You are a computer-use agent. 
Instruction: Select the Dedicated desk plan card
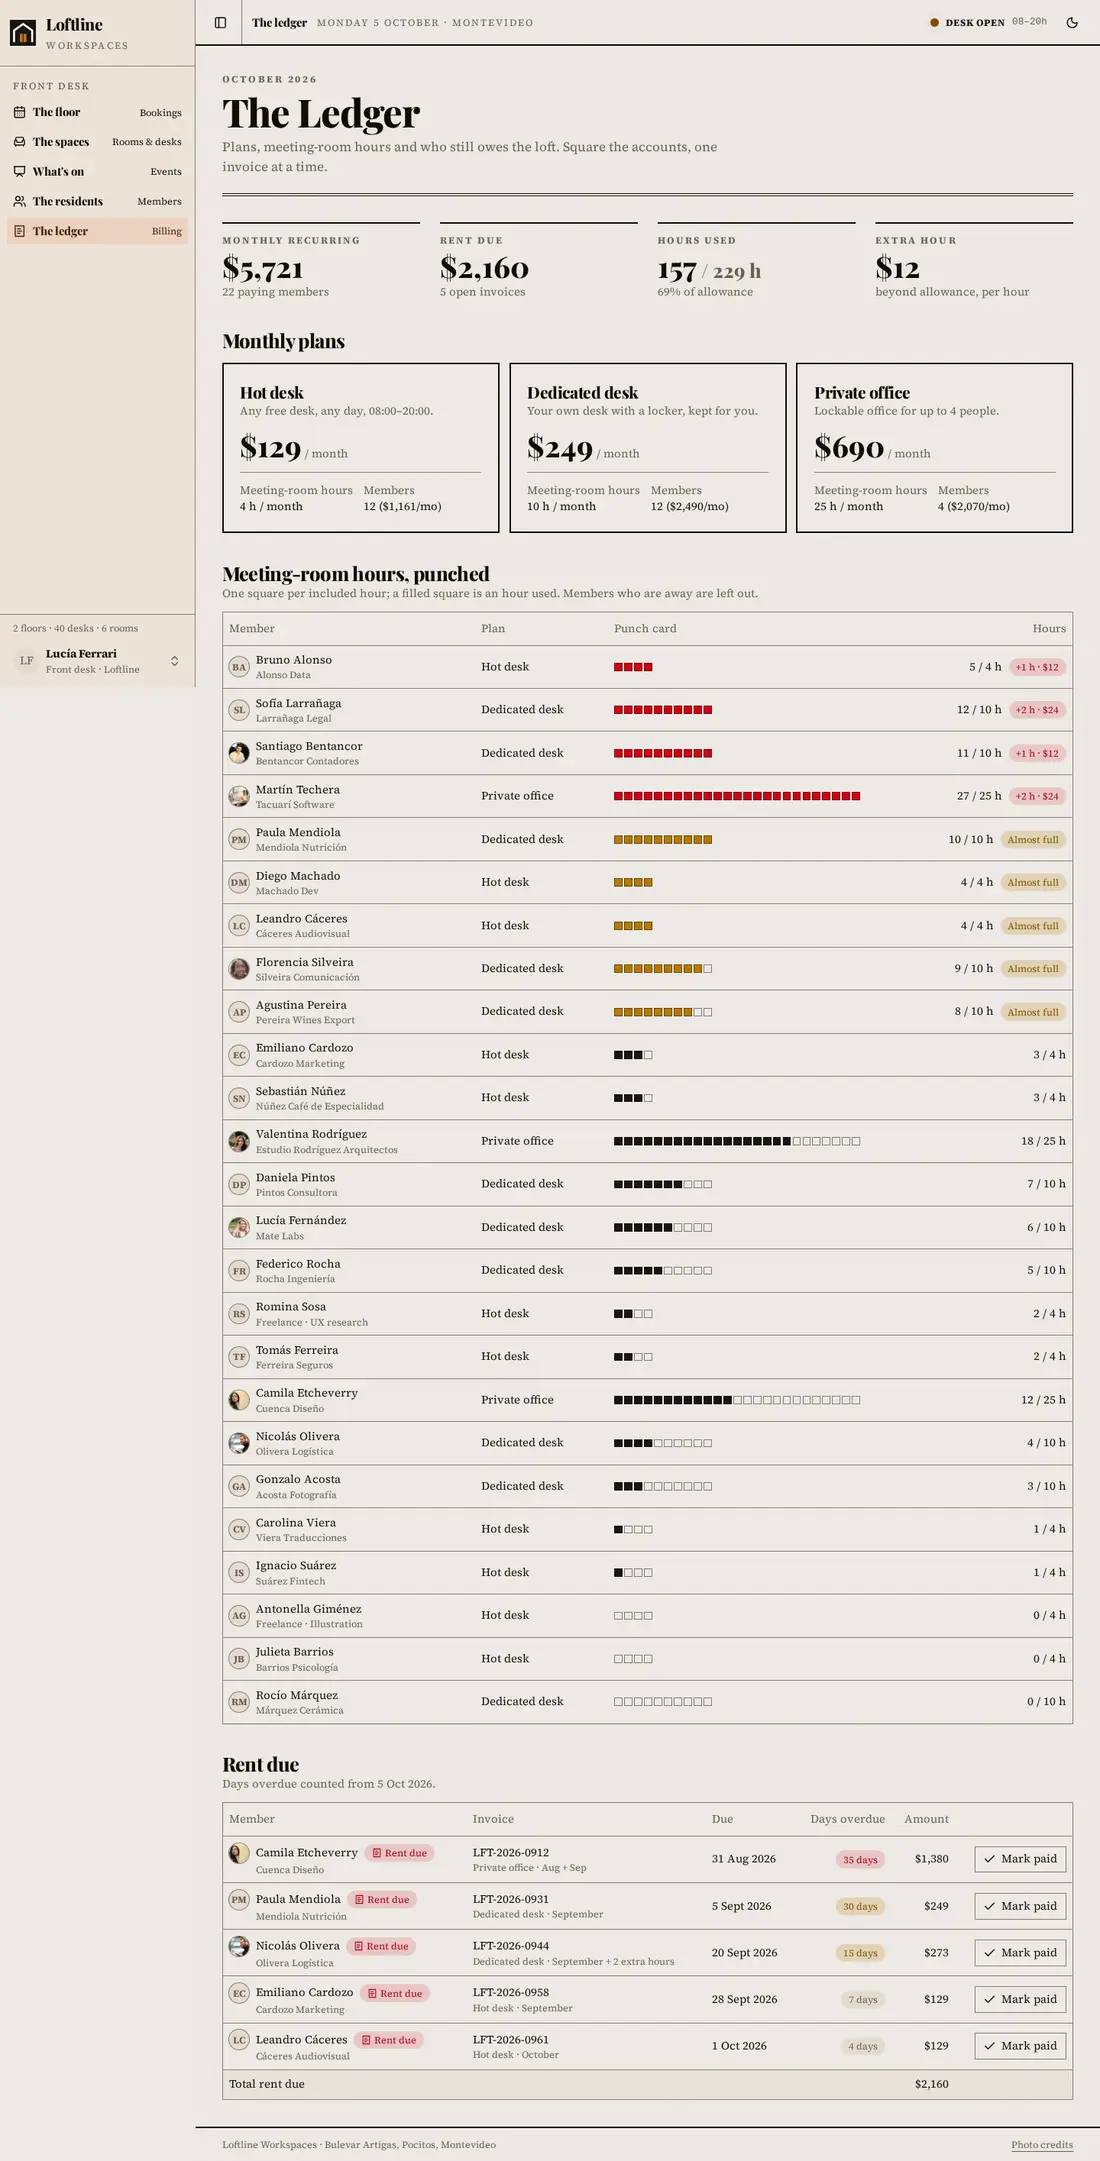pos(648,448)
